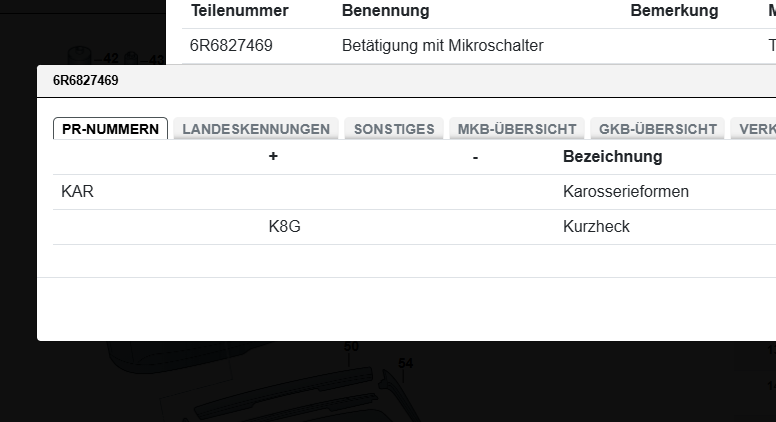Image resolution: width=776 pixels, height=422 pixels.
Task: Click the Benennung column header
Action: [385, 11]
